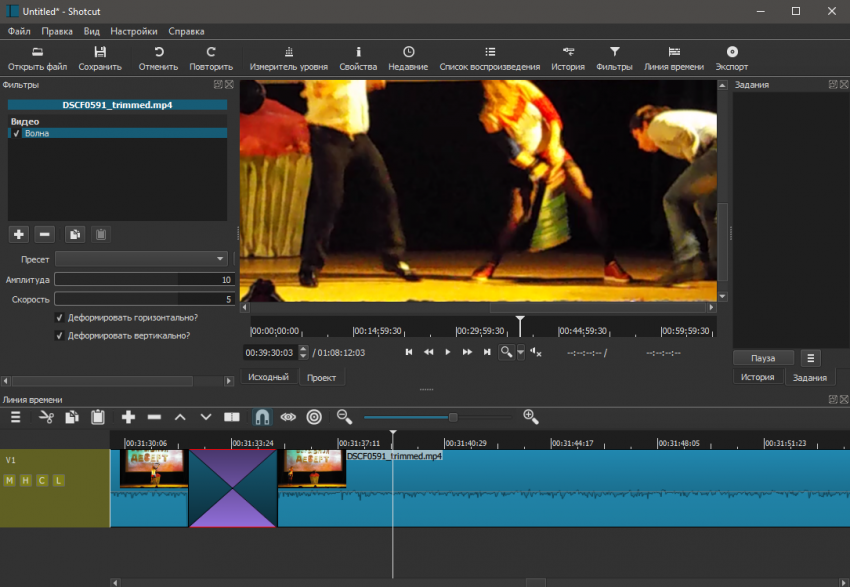Lift clip with up arrow icon
This screenshot has width=850, height=587.
point(180,417)
